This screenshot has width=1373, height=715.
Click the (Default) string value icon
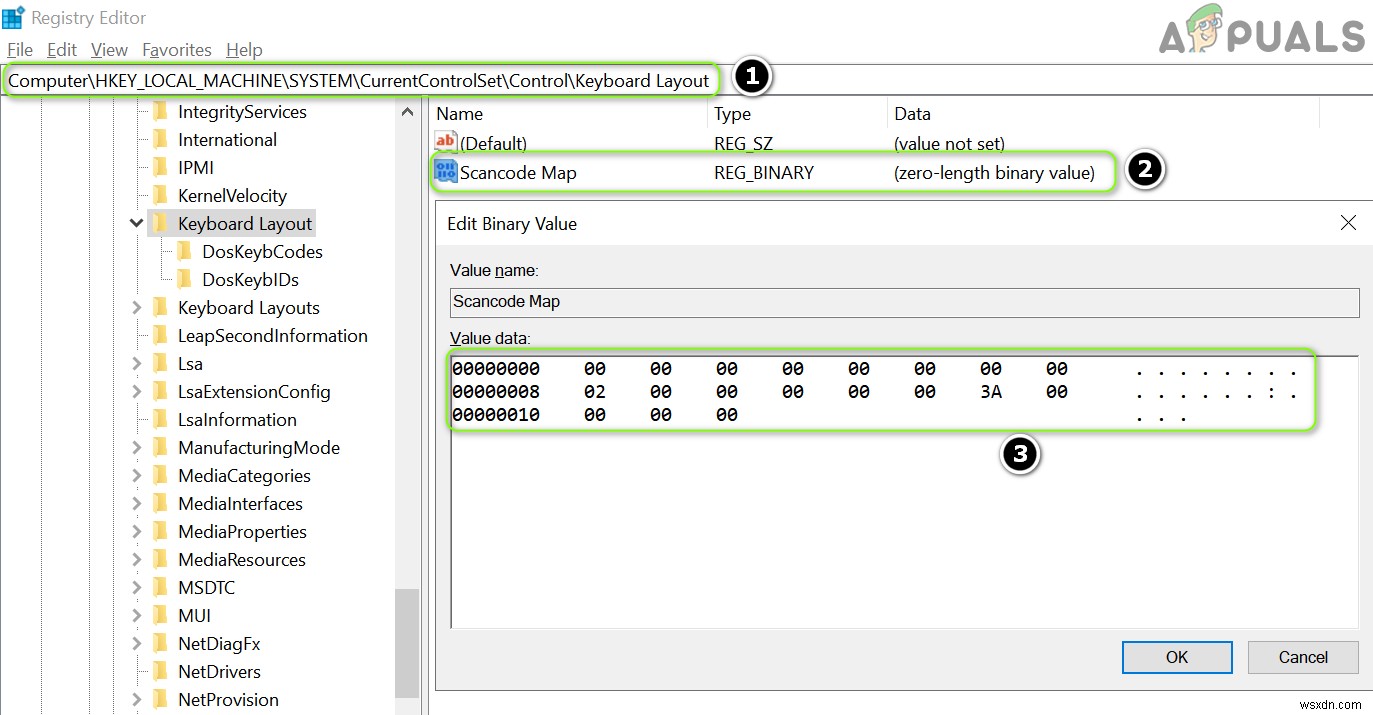tap(446, 143)
